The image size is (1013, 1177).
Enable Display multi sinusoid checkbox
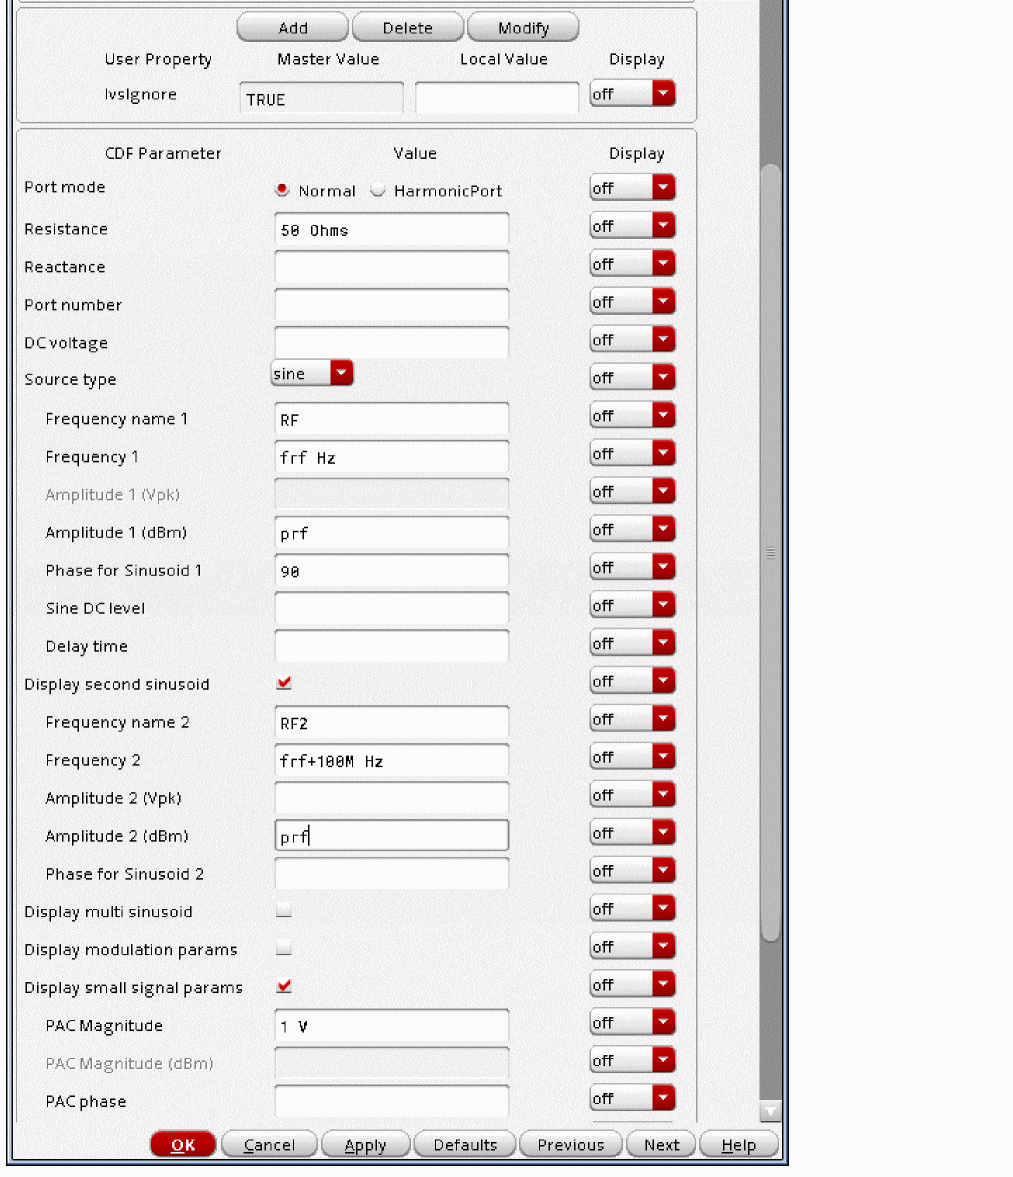(x=284, y=911)
